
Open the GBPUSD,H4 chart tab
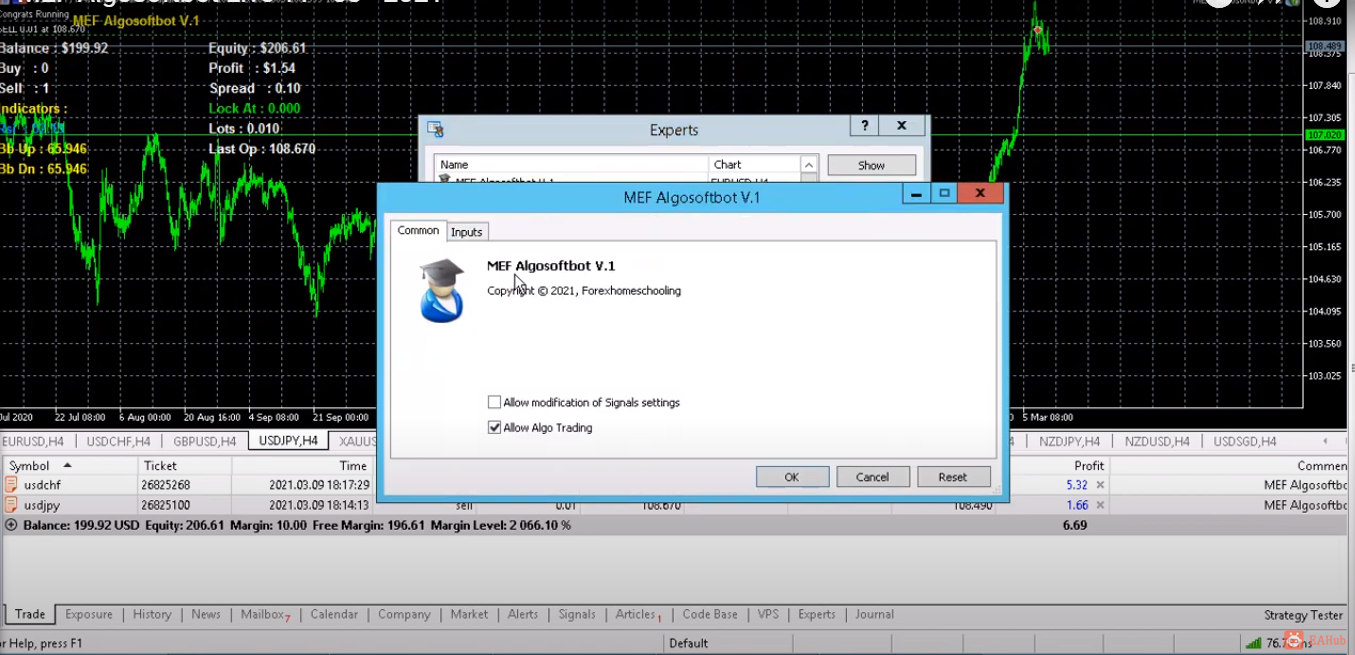point(205,441)
